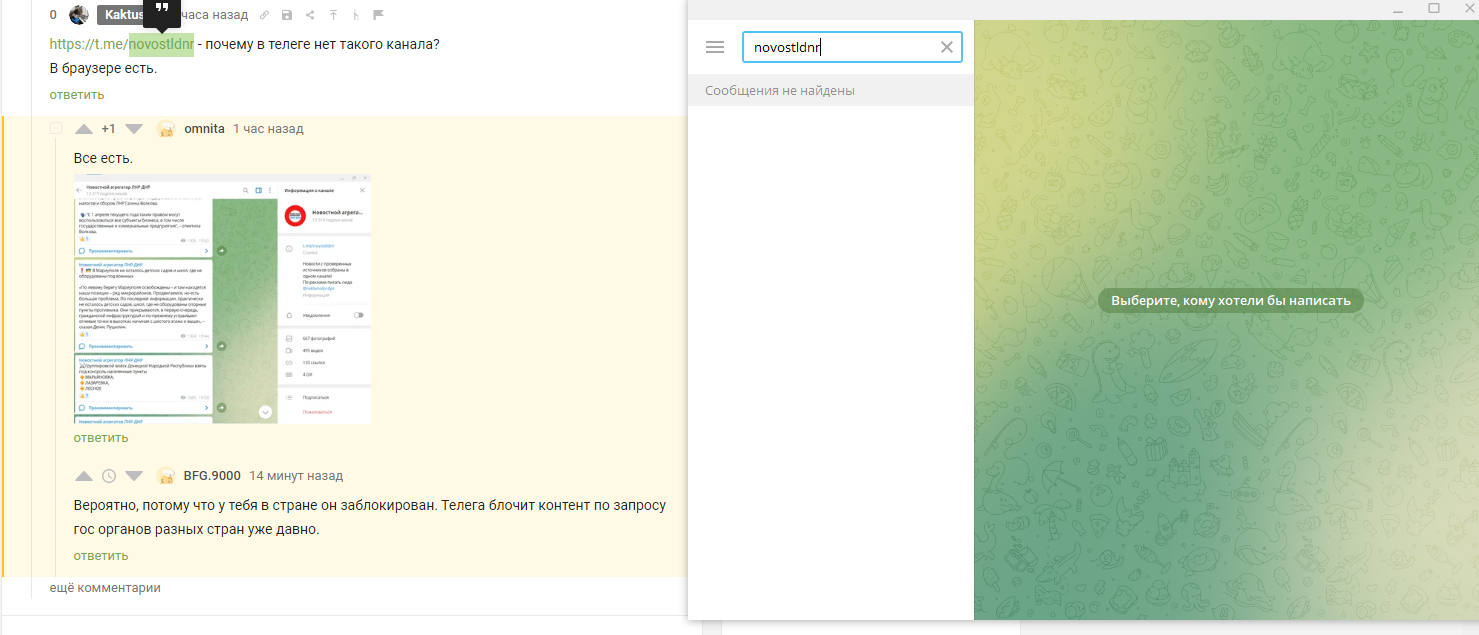Click the '+1' rating of omnita comment

point(109,129)
